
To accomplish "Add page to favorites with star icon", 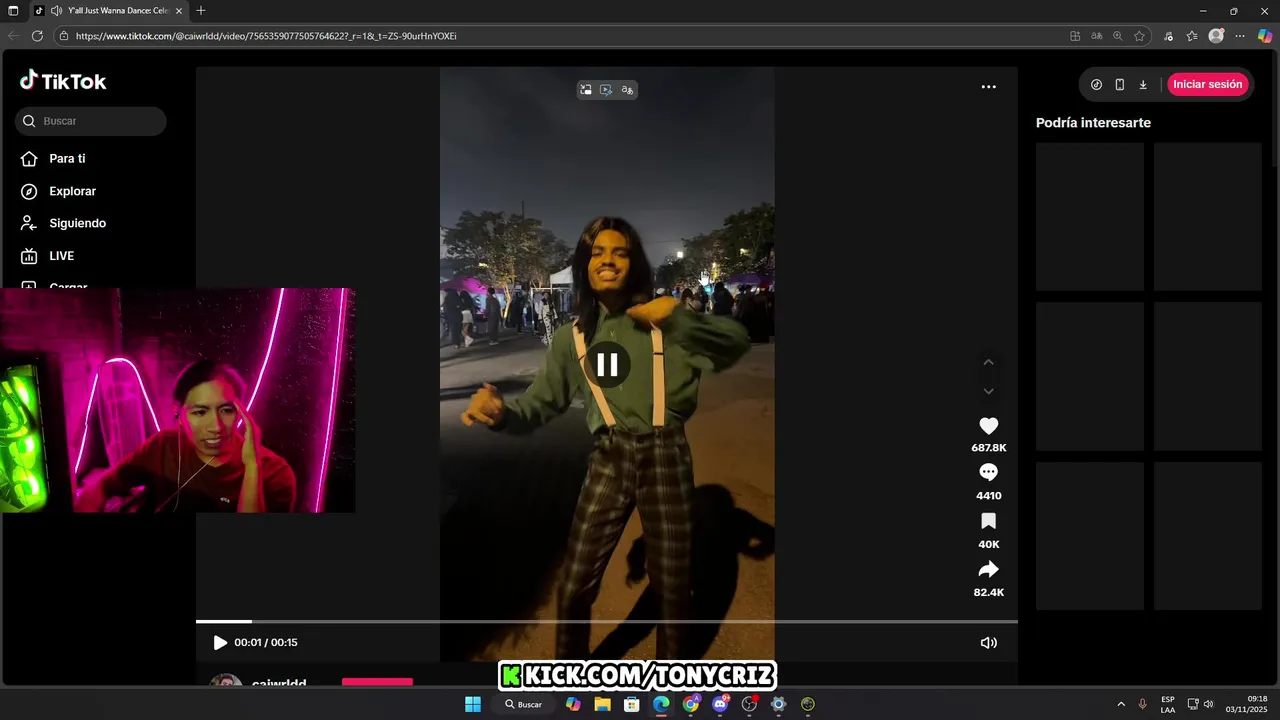I will click(x=1139, y=36).
